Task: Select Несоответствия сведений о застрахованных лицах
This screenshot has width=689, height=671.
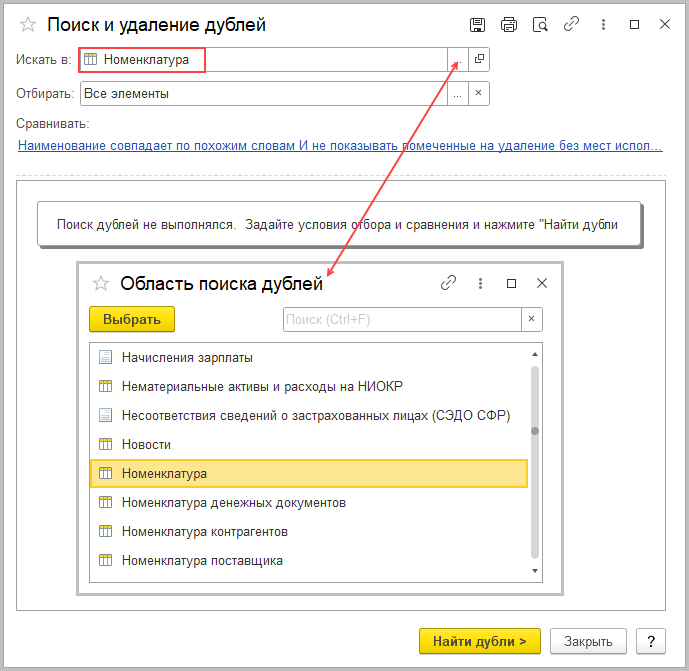Action: tap(308, 415)
